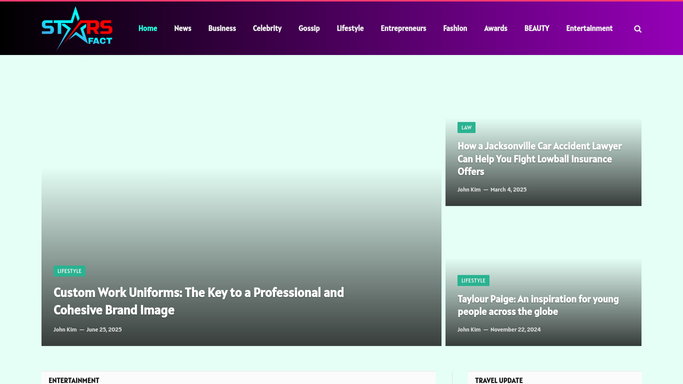Select the Awards menu item
683x384 pixels.
coord(496,28)
